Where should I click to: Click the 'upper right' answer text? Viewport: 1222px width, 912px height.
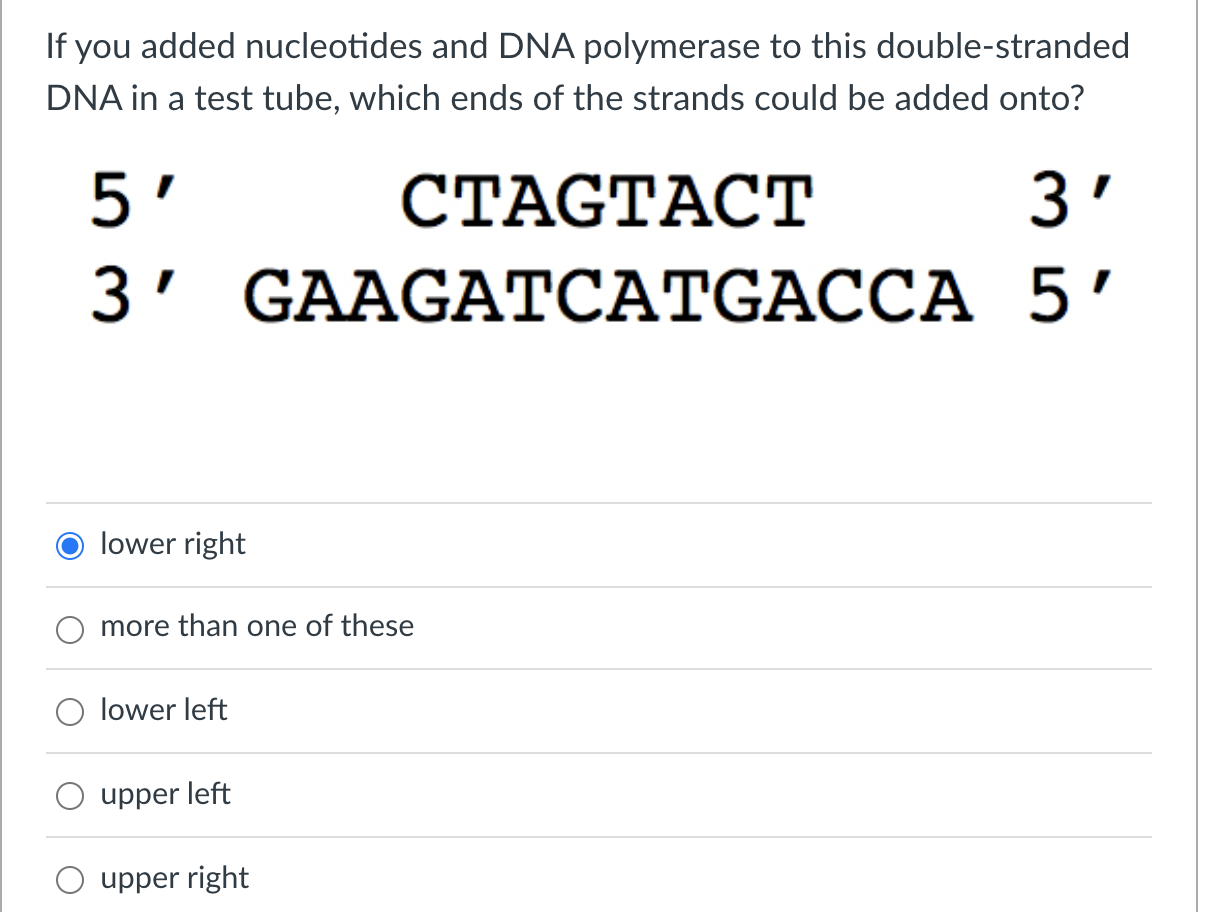point(175,879)
